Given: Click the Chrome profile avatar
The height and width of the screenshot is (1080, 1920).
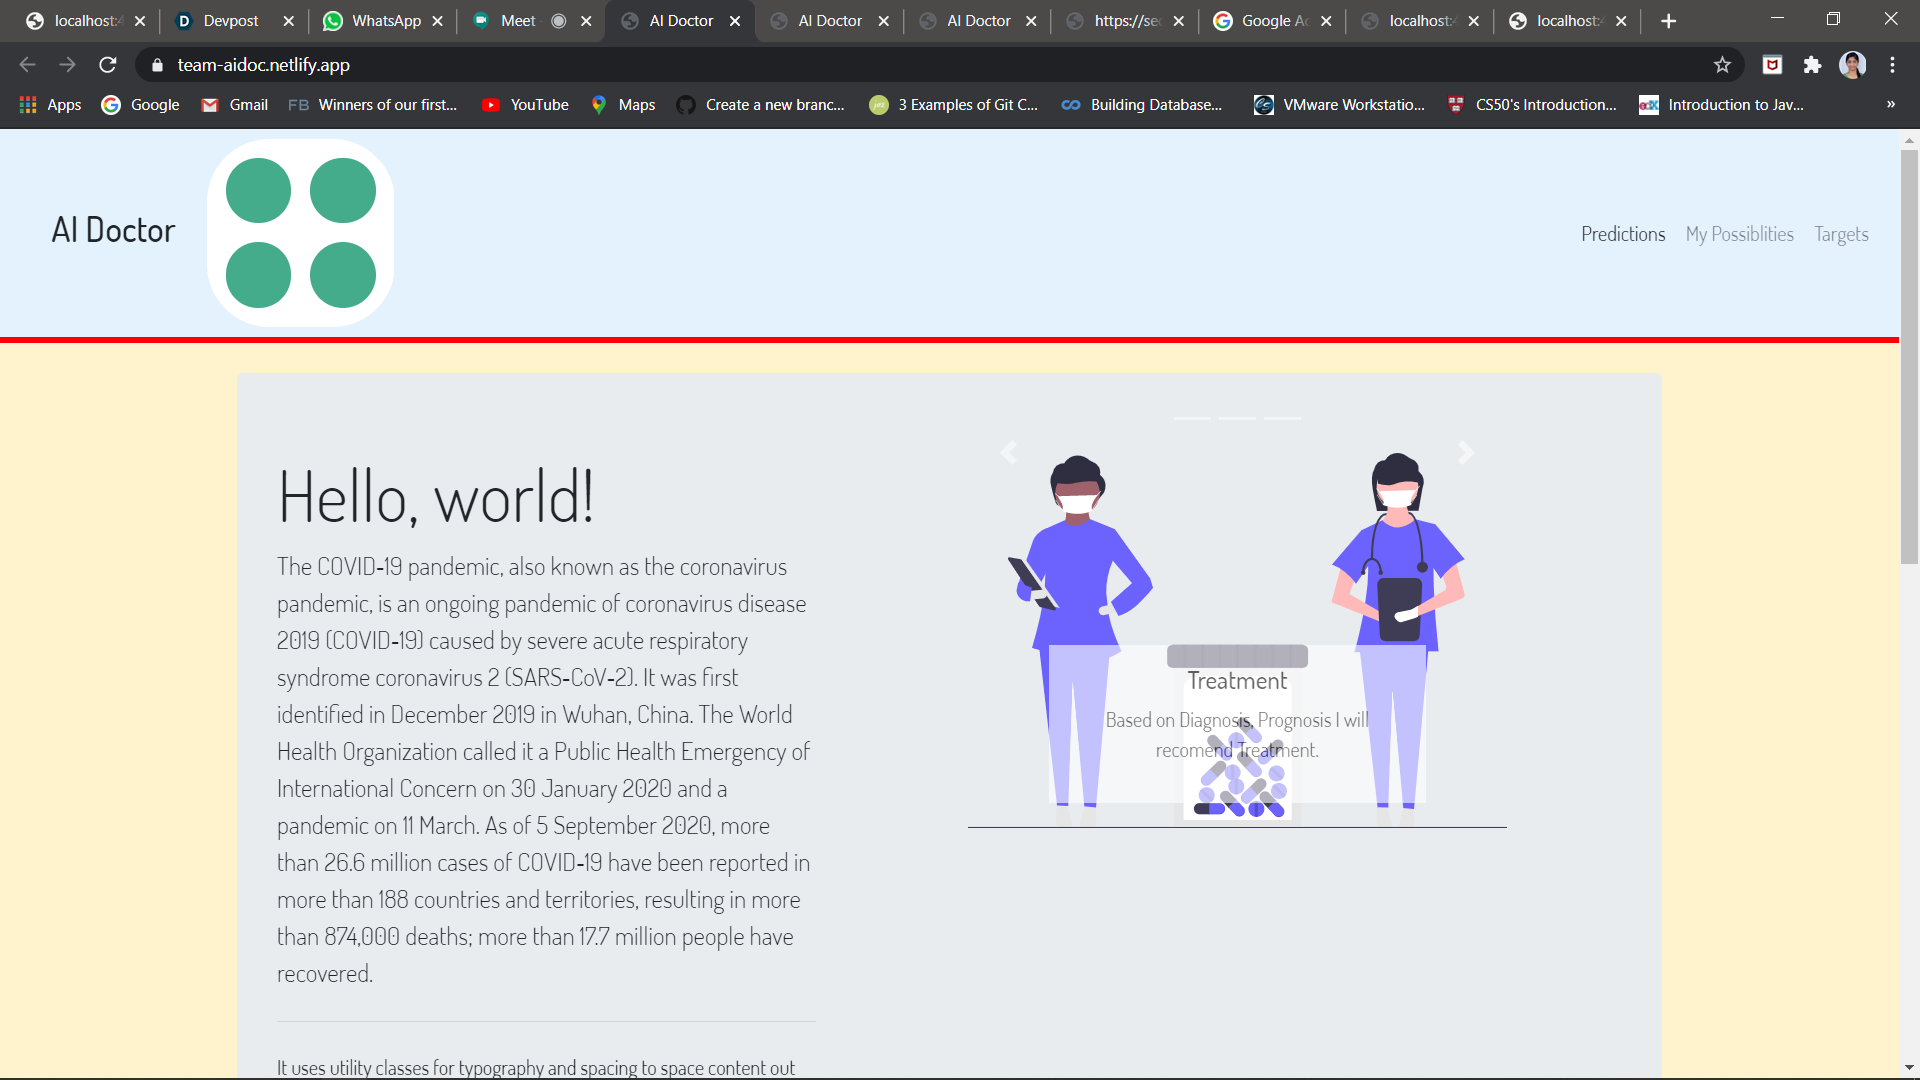Looking at the screenshot, I should click(1852, 65).
